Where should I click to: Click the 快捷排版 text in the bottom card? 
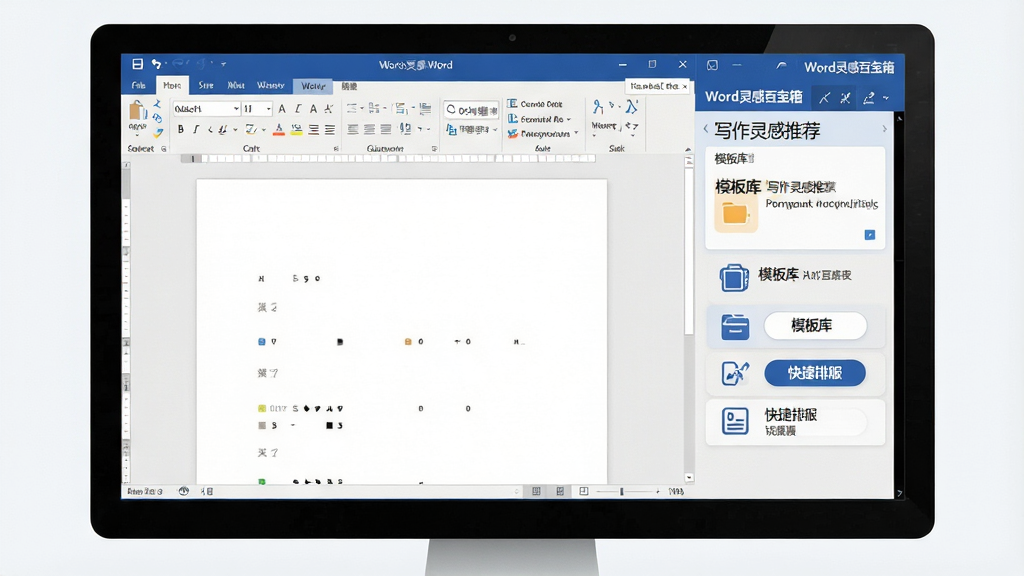[791, 415]
